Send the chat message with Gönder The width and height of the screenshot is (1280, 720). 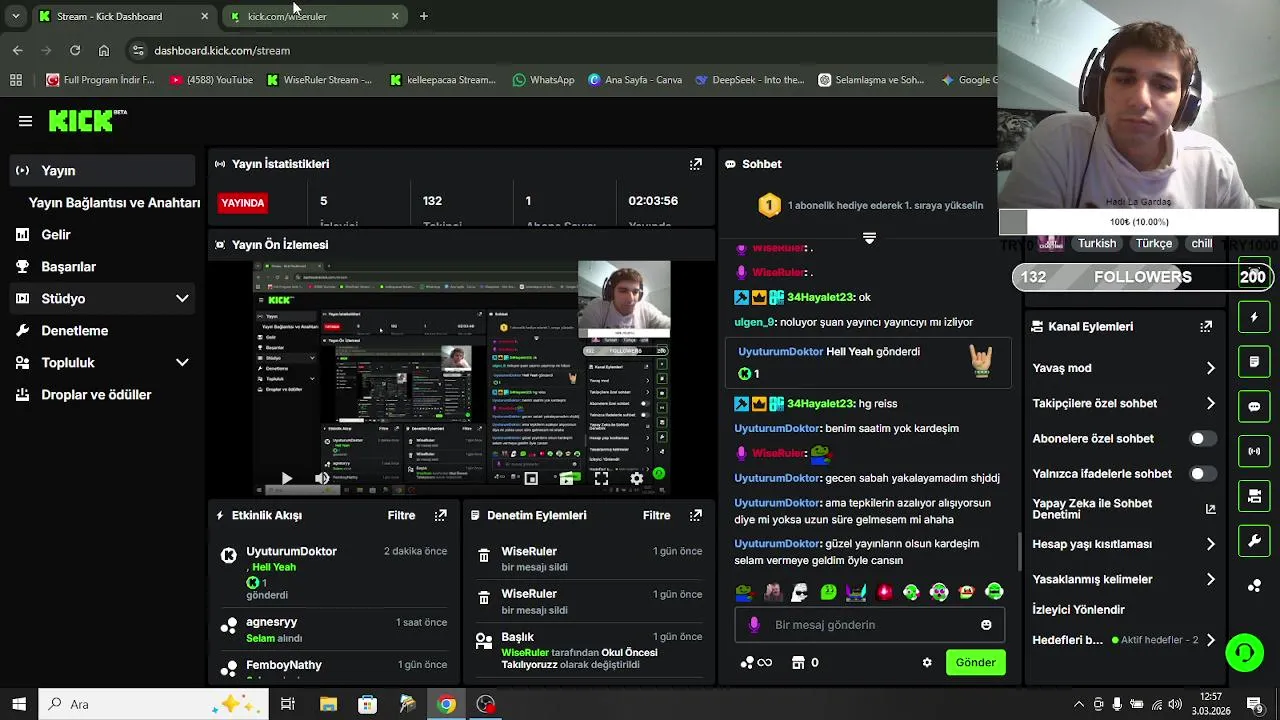pyautogui.click(x=975, y=662)
